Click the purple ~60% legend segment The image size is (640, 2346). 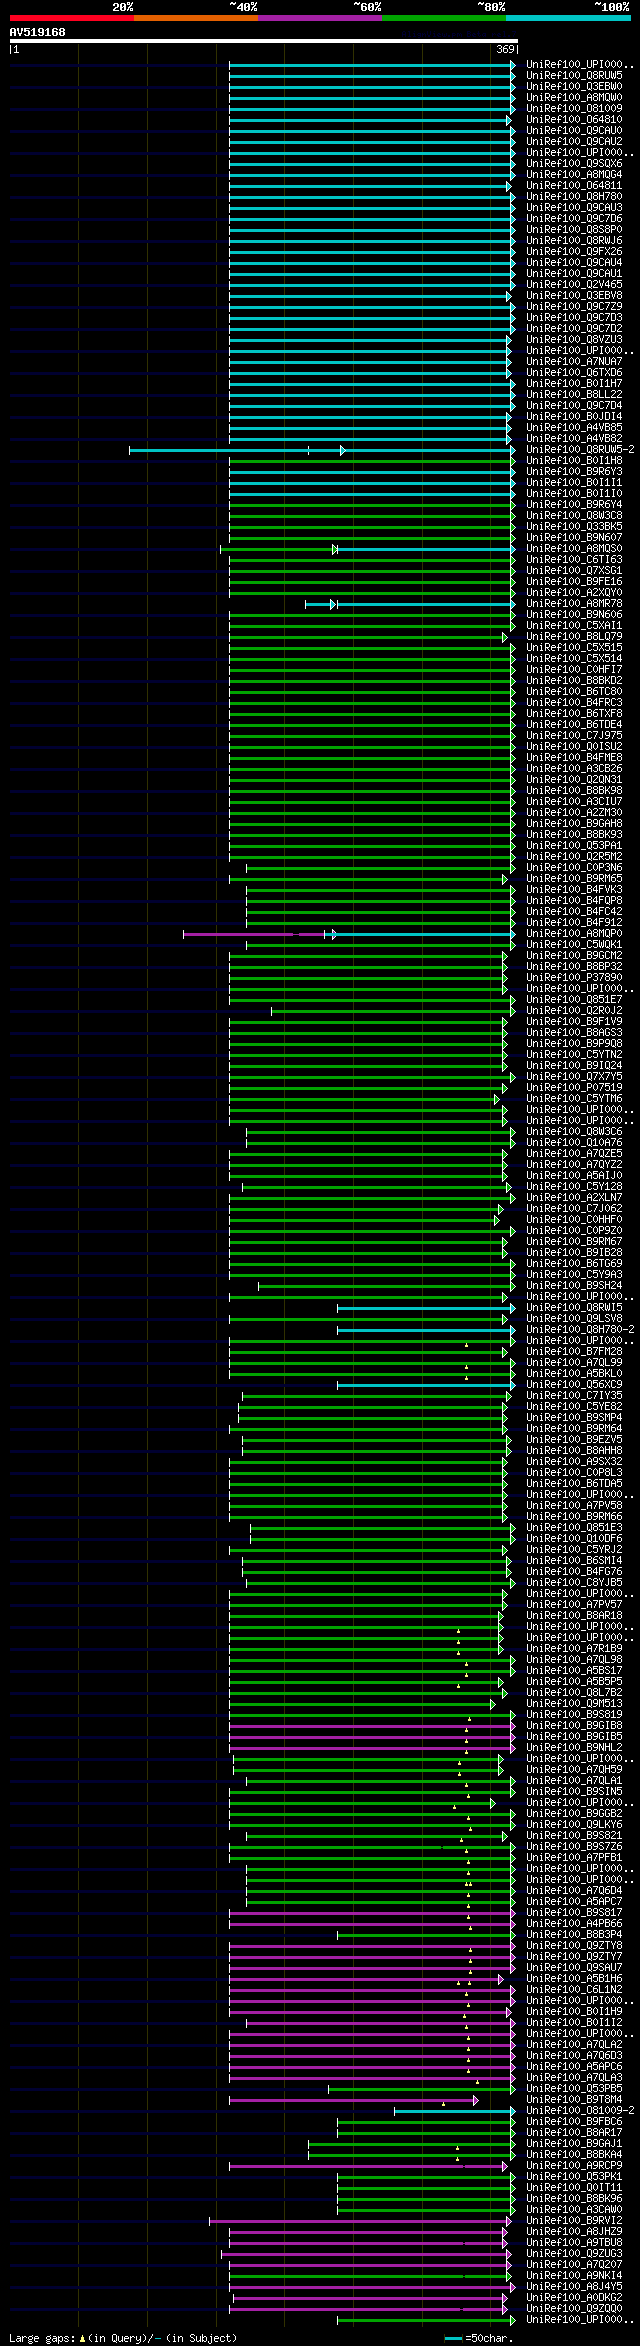coord(319,18)
